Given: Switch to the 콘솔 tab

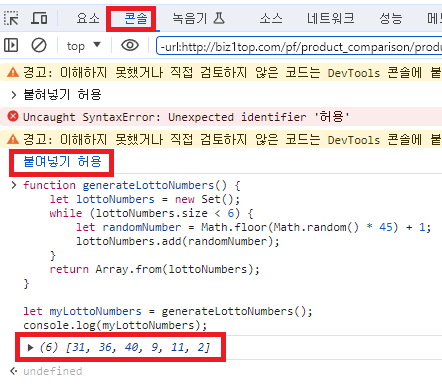Looking at the screenshot, I should pos(135,18).
